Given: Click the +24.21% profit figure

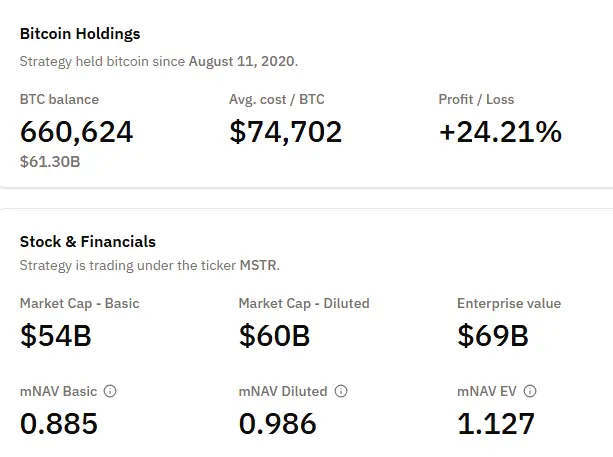Looking at the screenshot, I should click(500, 131).
